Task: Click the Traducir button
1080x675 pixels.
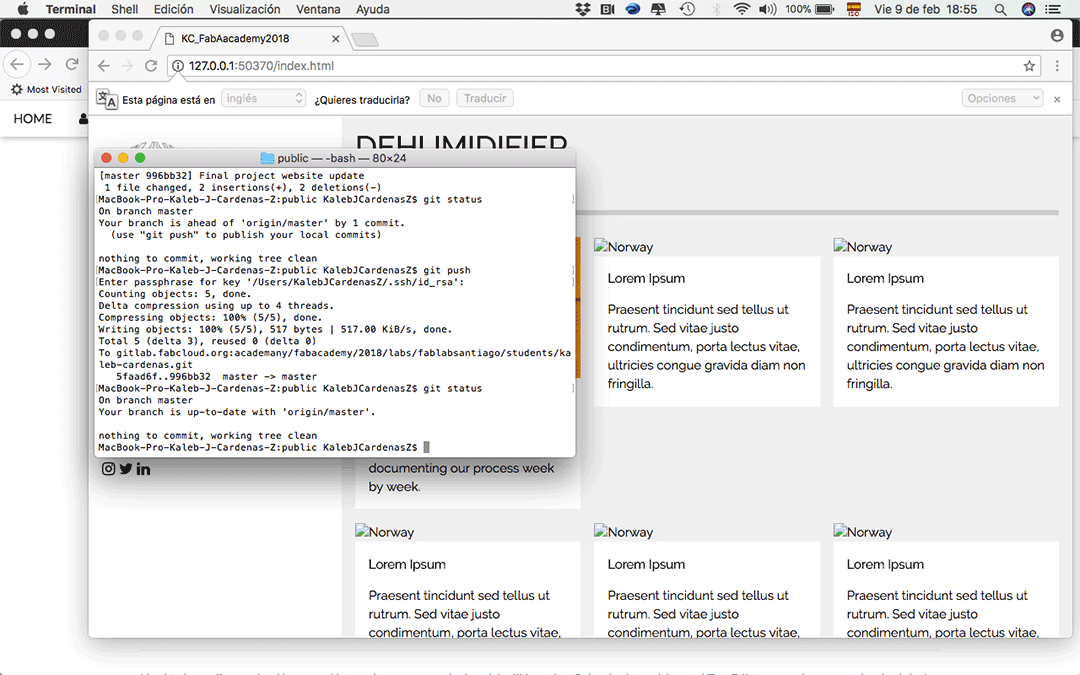Action: (485, 98)
